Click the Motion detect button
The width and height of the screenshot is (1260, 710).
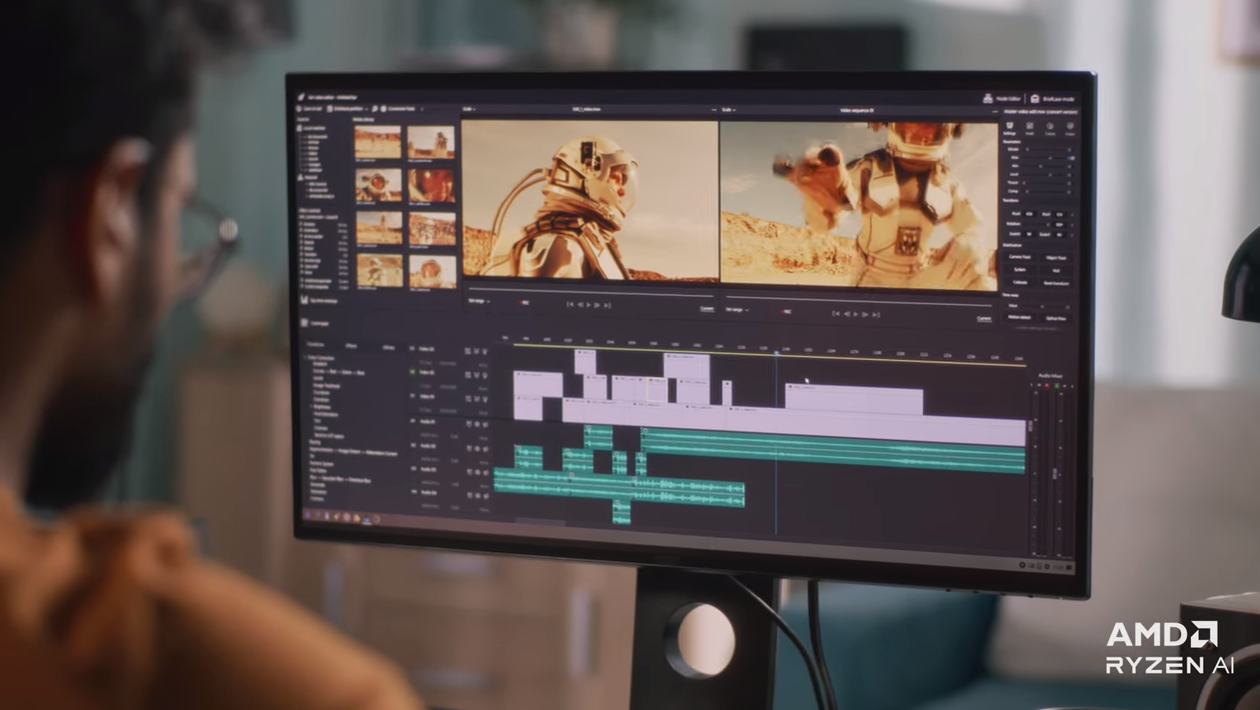(1020, 317)
